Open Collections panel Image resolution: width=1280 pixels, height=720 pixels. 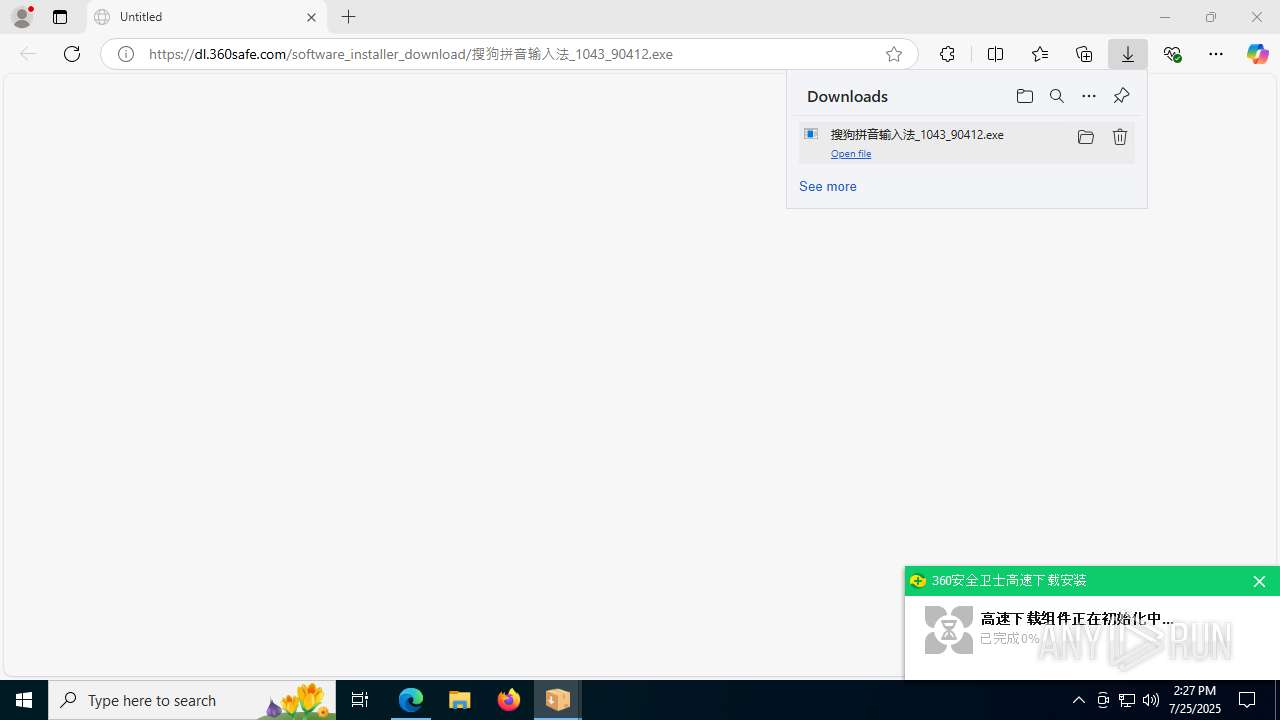(x=1084, y=54)
